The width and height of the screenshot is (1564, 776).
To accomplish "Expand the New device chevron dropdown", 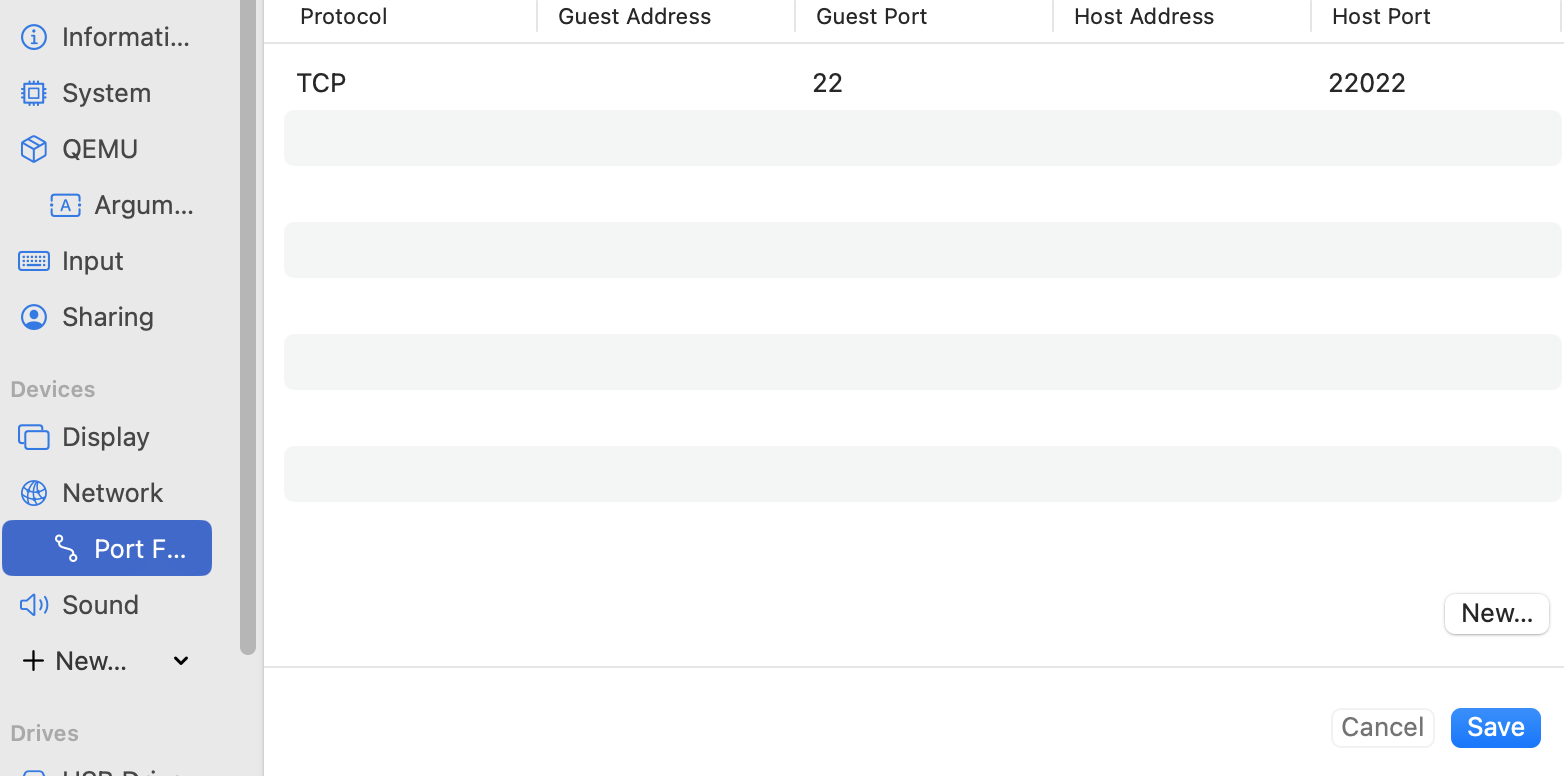I will tap(181, 661).
